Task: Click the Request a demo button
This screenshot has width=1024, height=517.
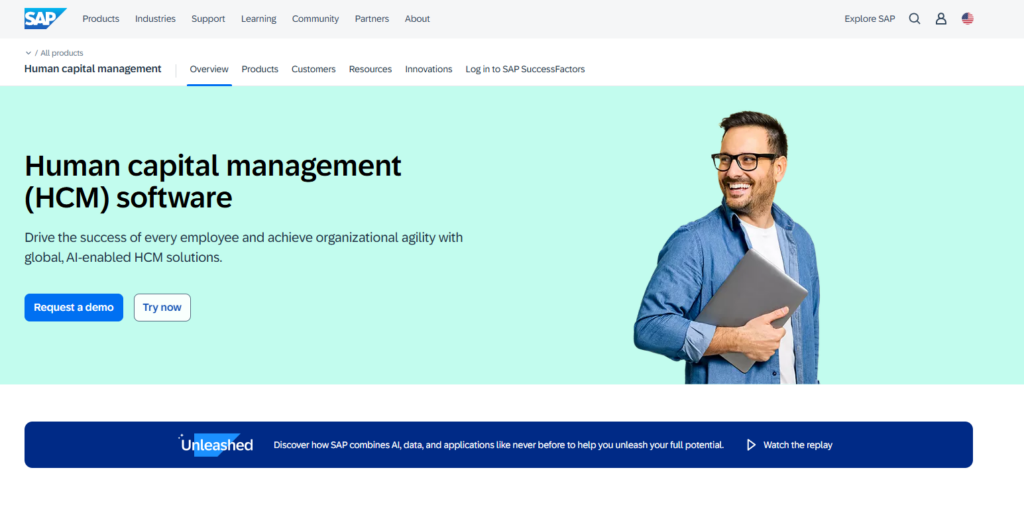Action: (x=74, y=307)
